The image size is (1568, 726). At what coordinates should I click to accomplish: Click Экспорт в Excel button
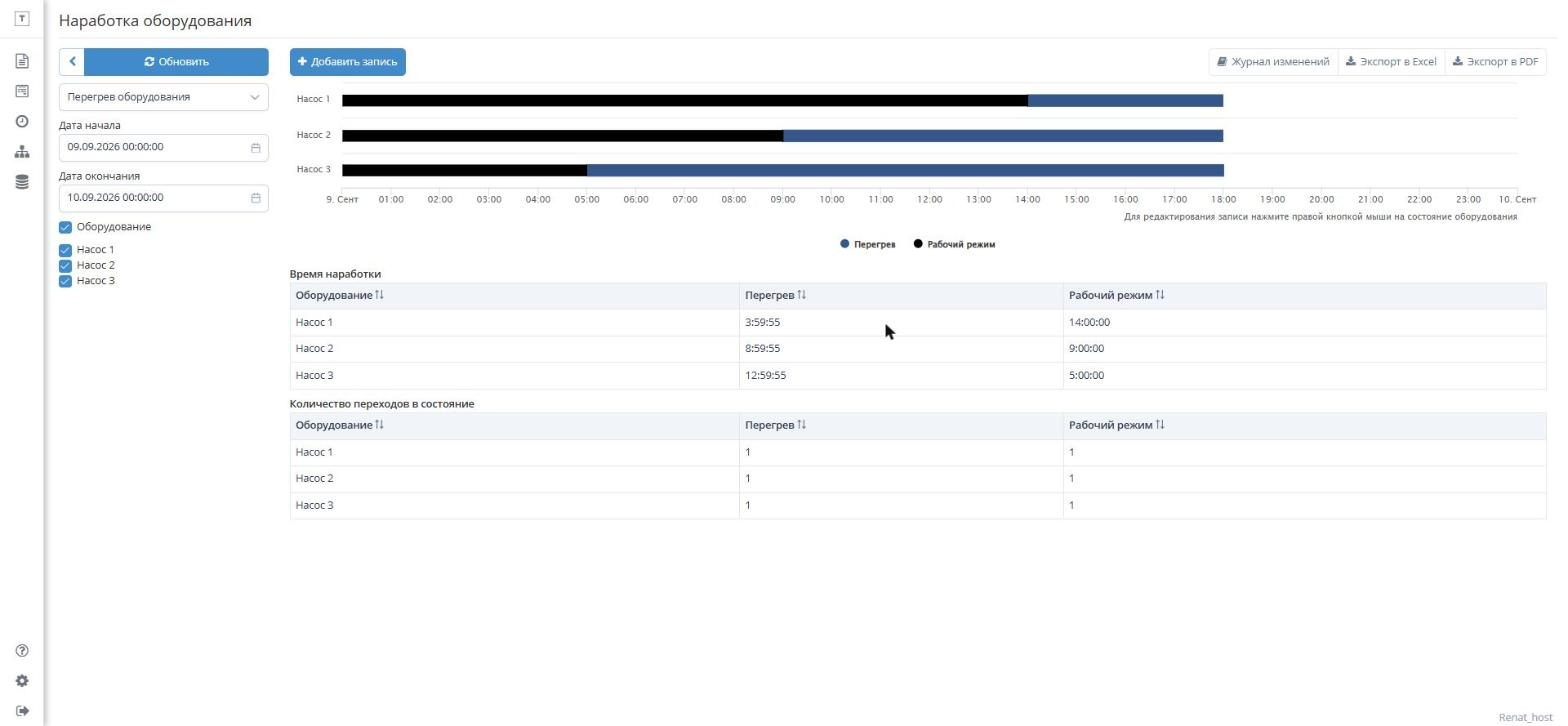coord(1391,62)
